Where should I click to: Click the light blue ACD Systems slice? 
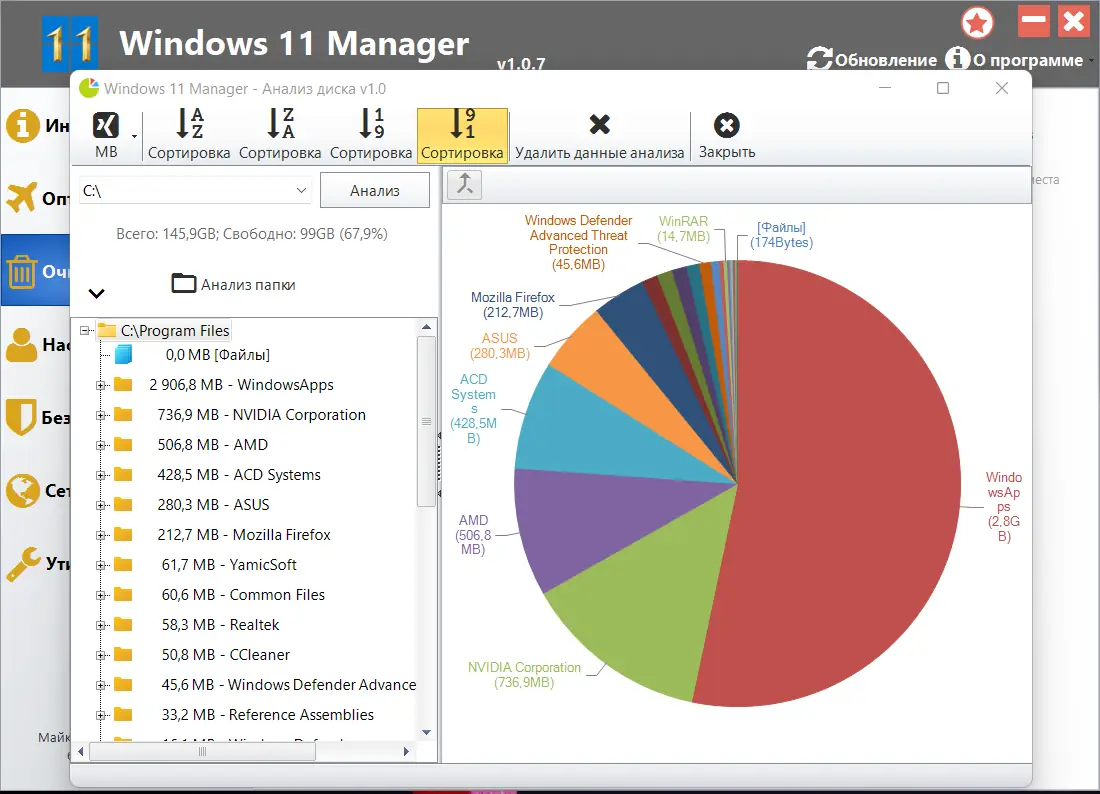(596, 438)
